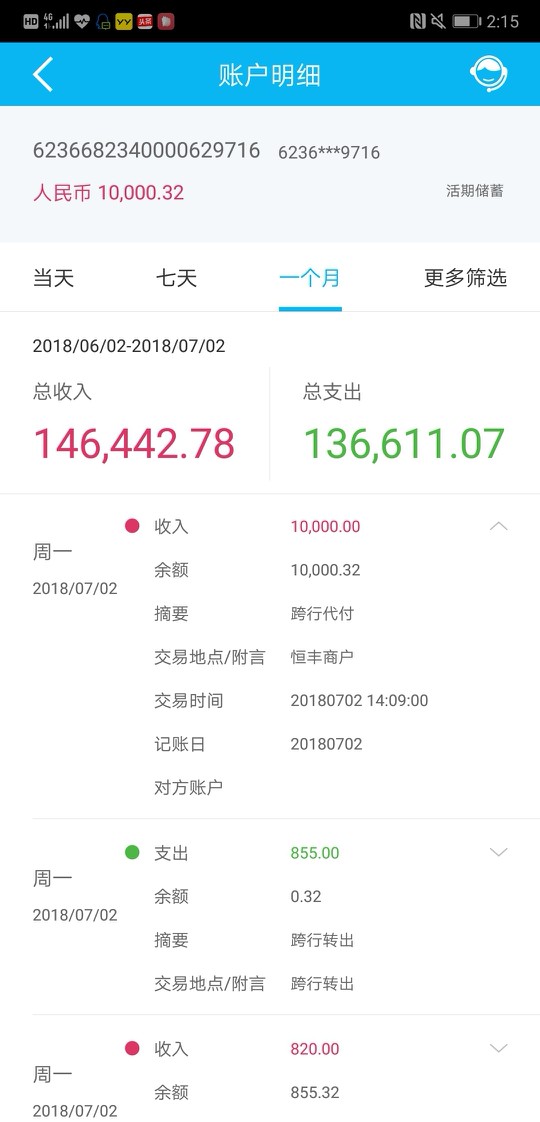Select the 一个月 tab

click(310, 278)
